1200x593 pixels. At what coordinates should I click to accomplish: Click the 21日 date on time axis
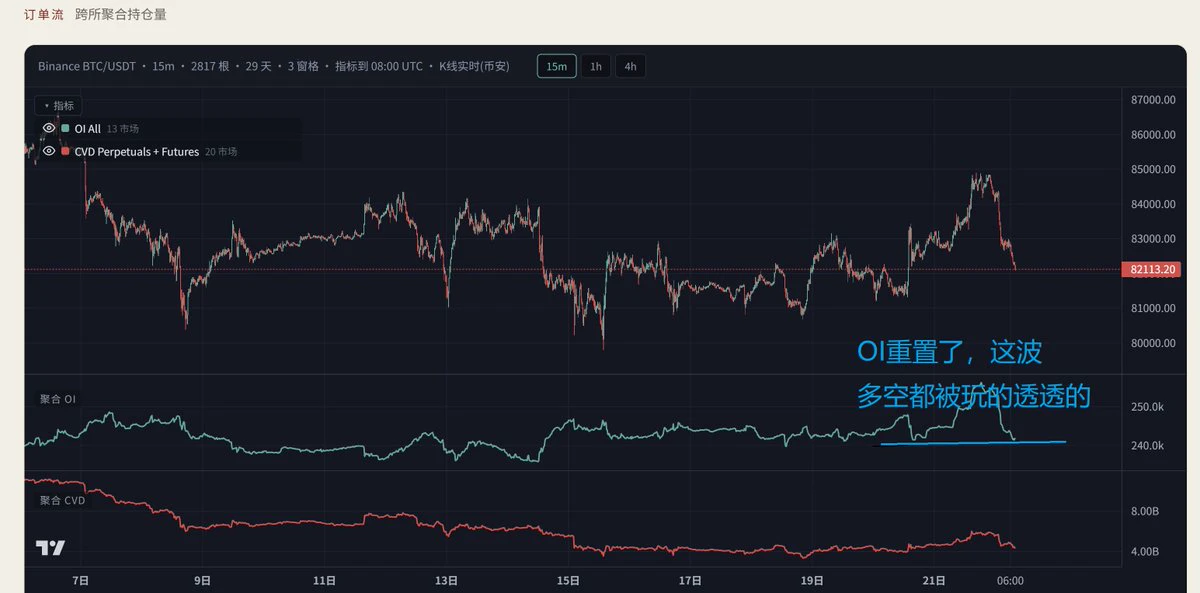934,580
